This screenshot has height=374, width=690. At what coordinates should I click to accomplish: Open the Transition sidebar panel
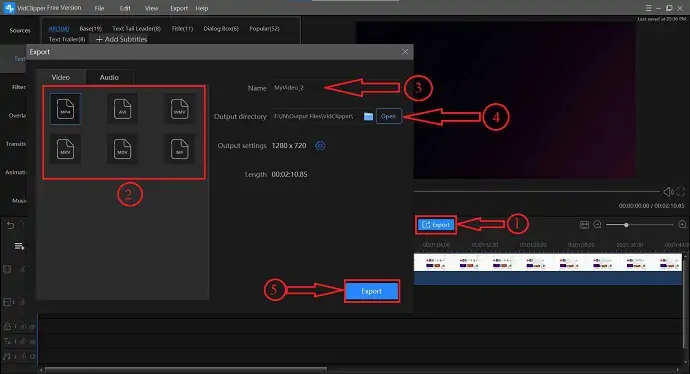(16, 144)
